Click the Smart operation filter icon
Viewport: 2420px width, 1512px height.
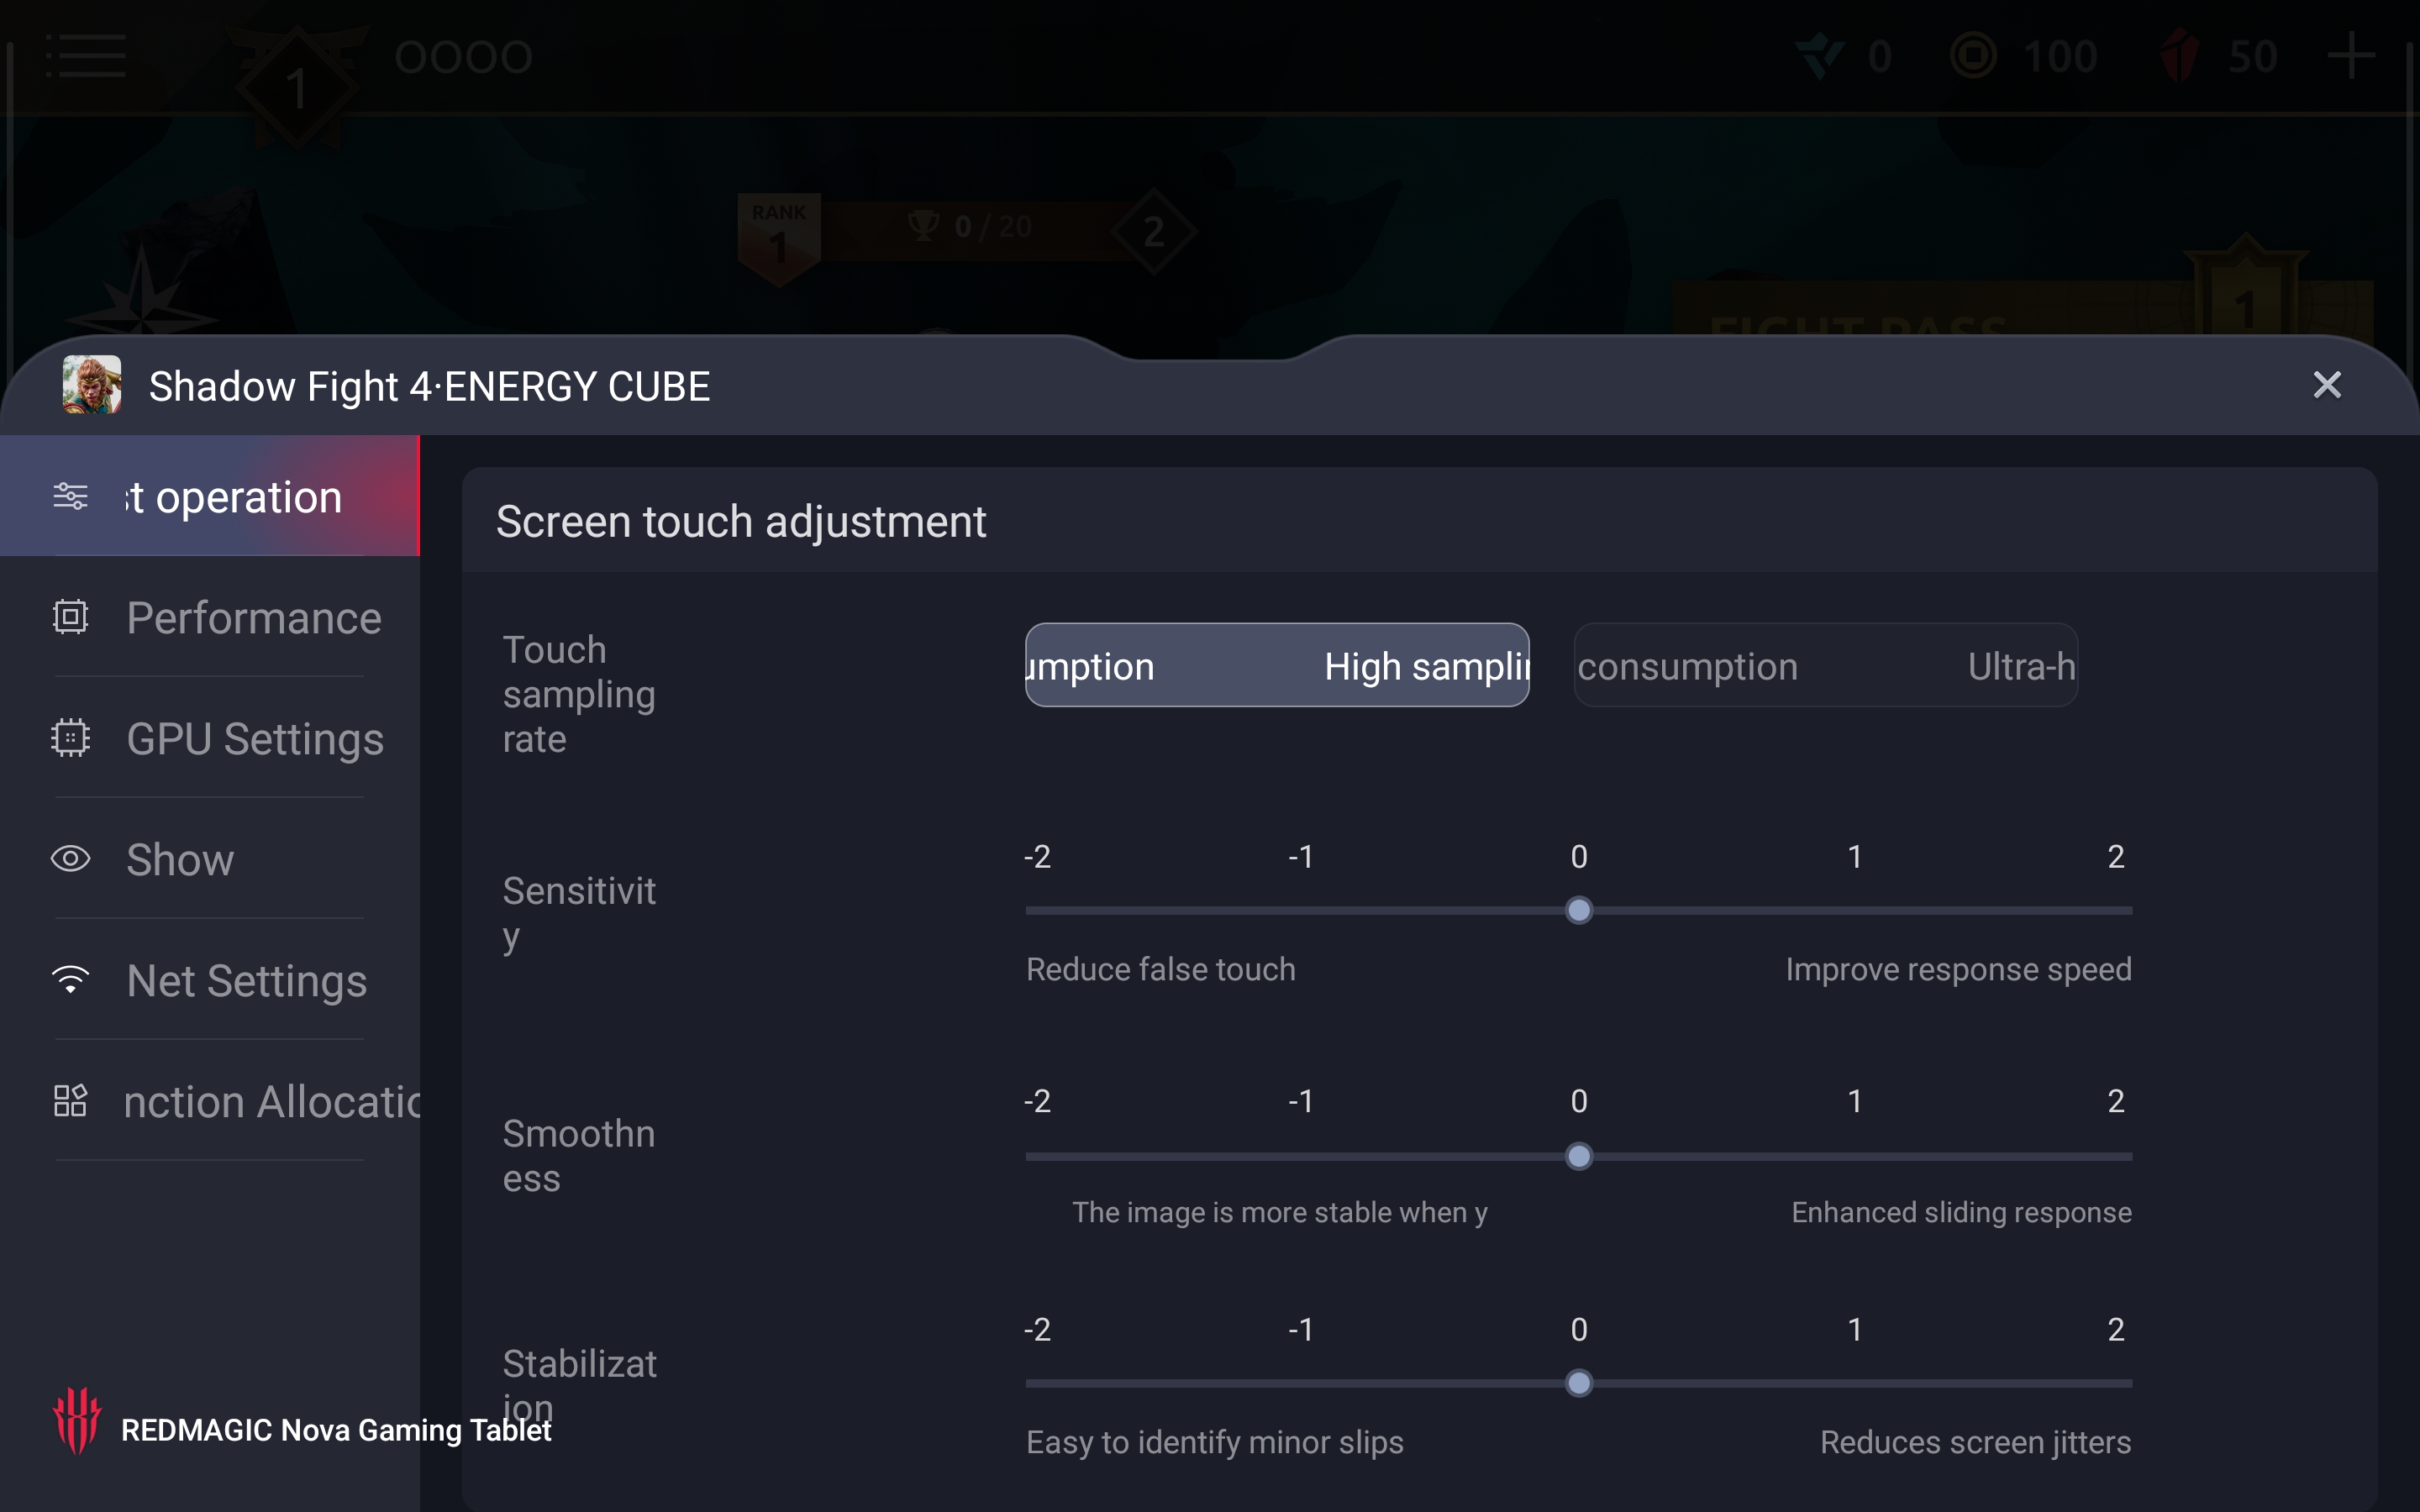[68, 495]
